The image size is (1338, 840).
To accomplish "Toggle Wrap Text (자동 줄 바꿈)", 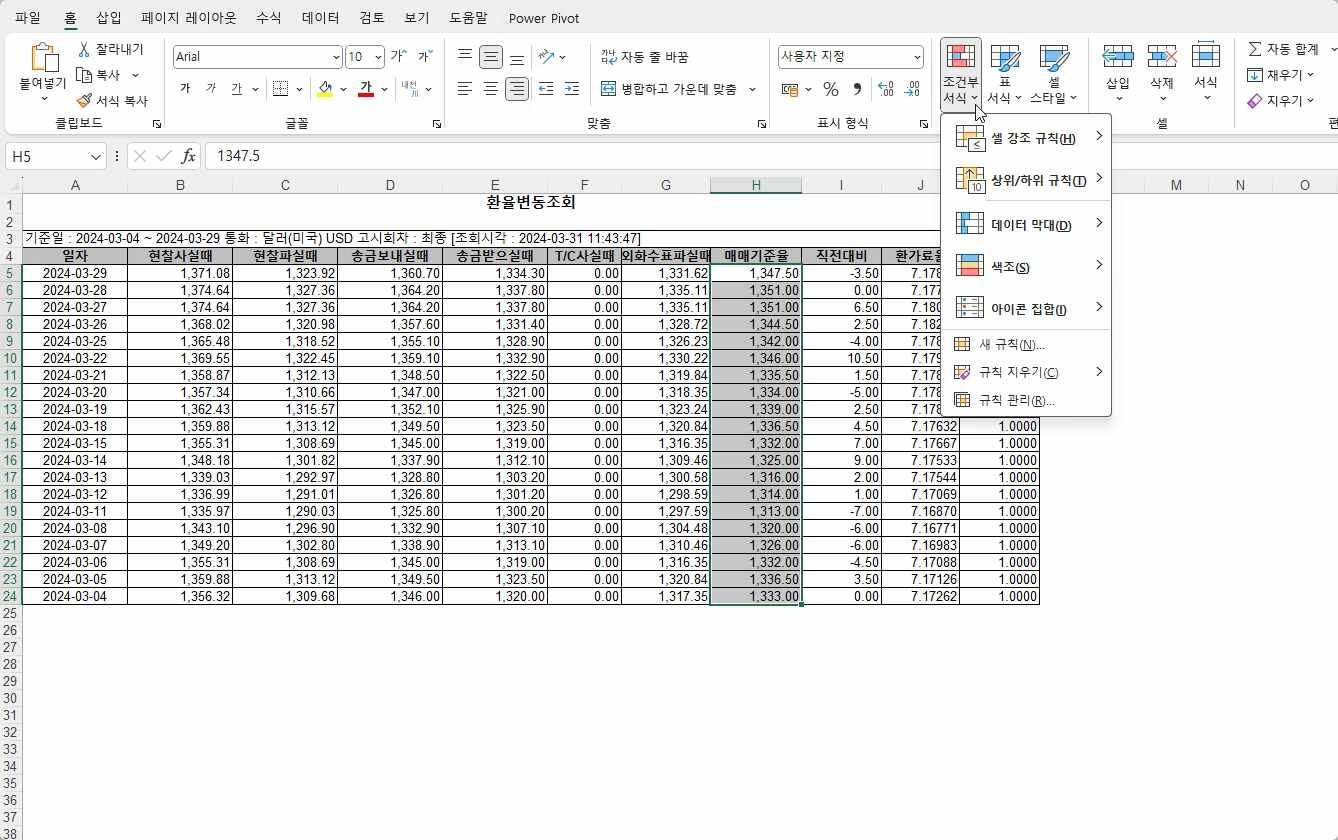I will tap(645, 57).
